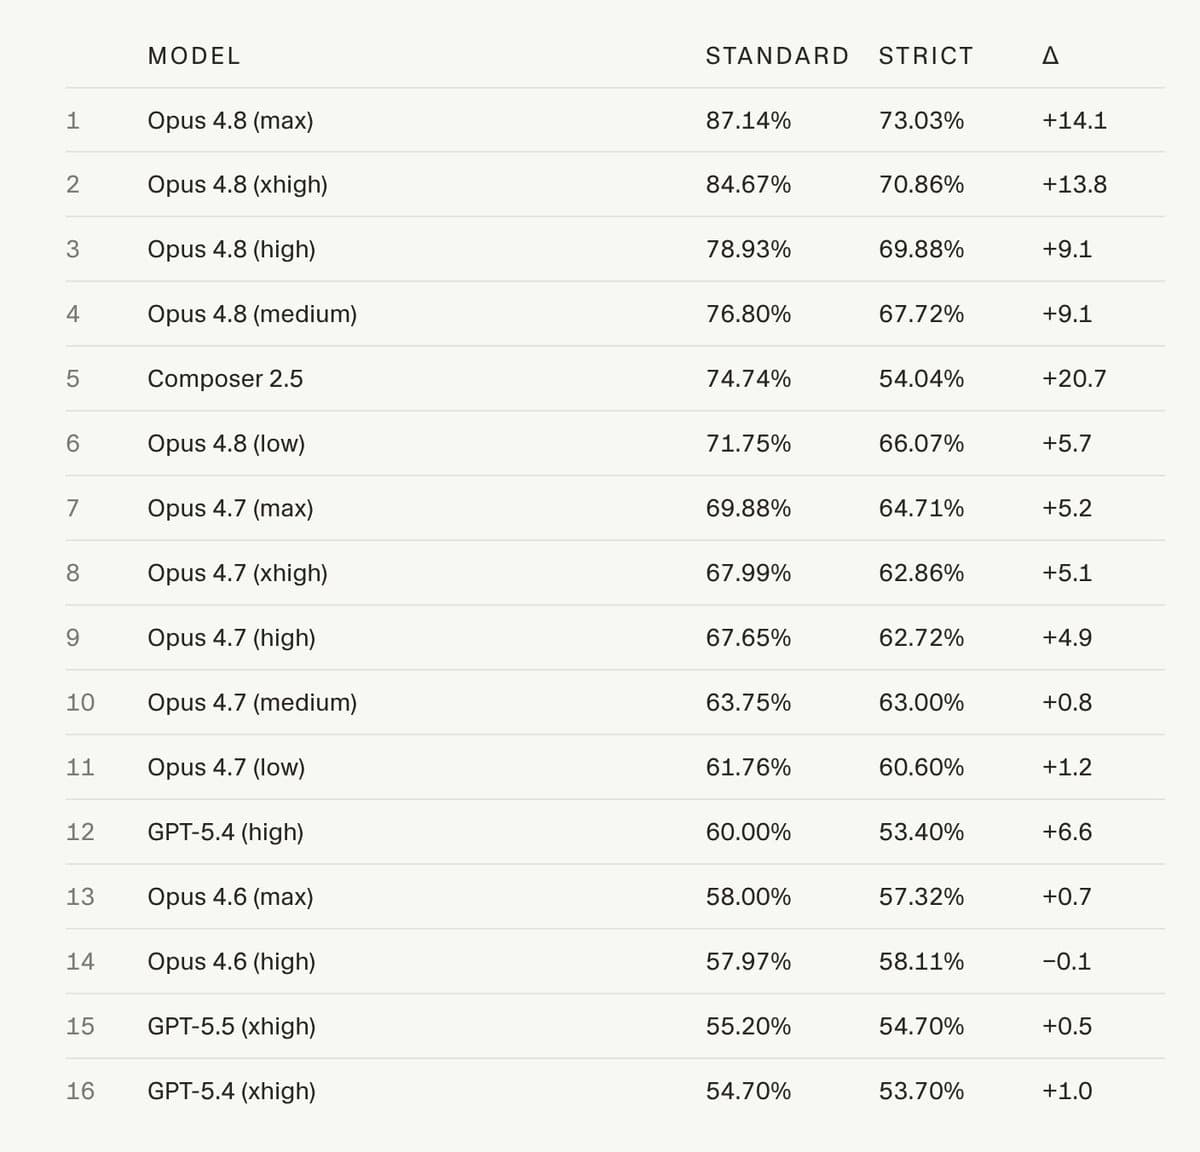Open the Opus 4.6 (max) entry
1200x1152 pixels.
[x=230, y=897]
